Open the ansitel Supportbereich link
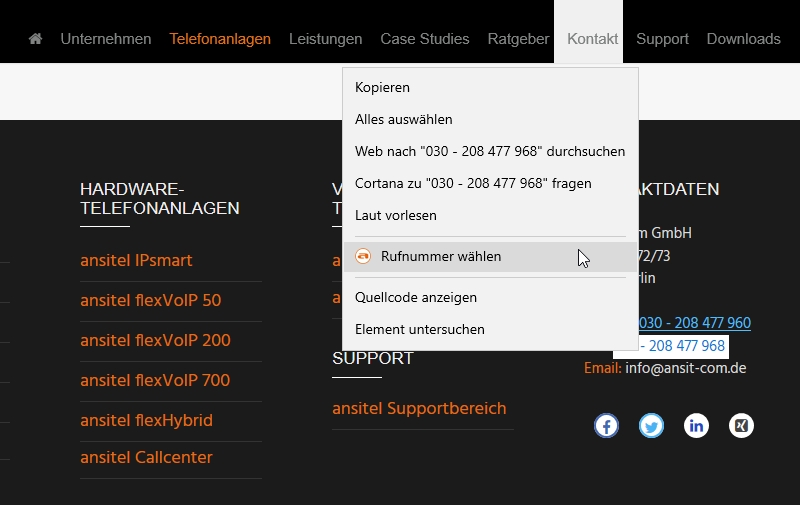The height and width of the screenshot is (505, 800). pos(419,409)
